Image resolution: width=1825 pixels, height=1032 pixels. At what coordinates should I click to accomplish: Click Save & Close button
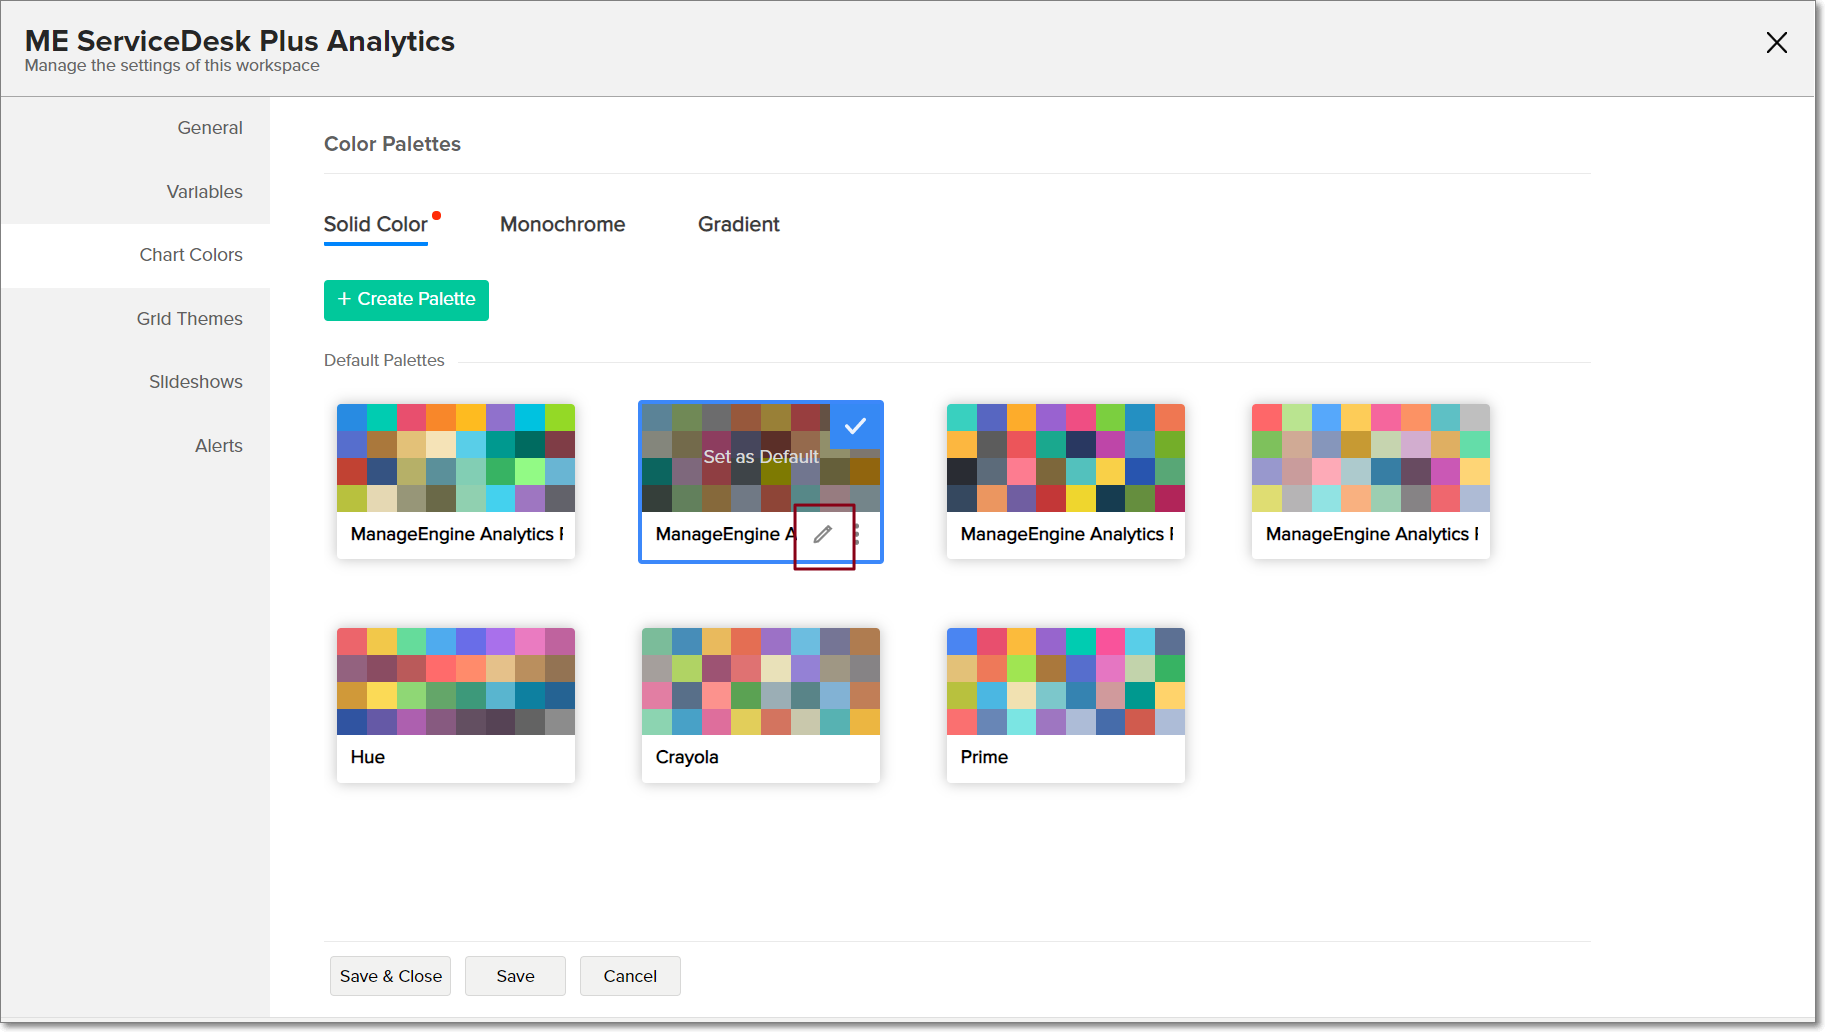click(x=390, y=976)
